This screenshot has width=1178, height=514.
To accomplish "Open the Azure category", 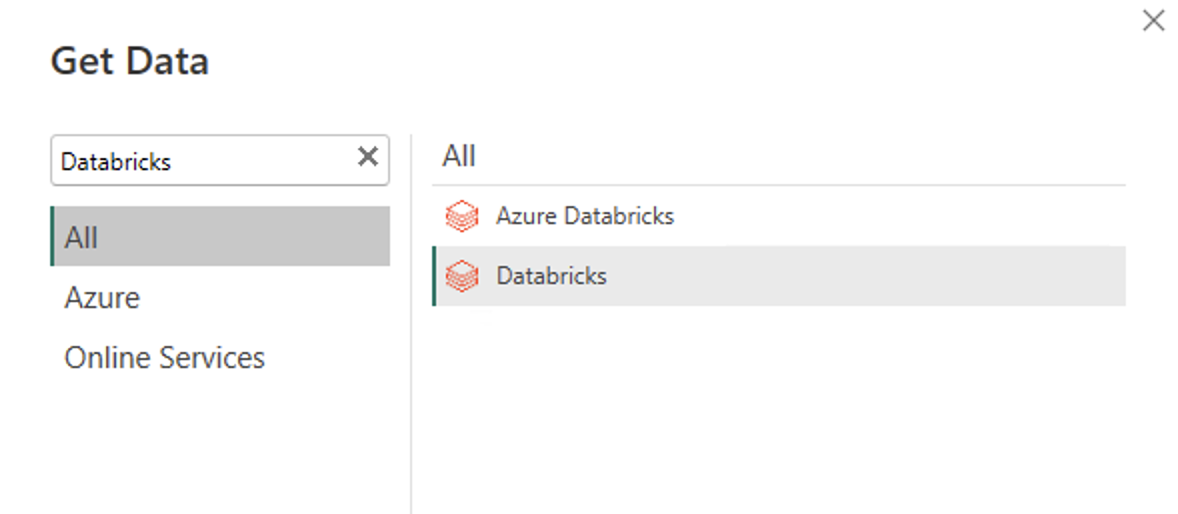I will pyautogui.click(x=102, y=298).
